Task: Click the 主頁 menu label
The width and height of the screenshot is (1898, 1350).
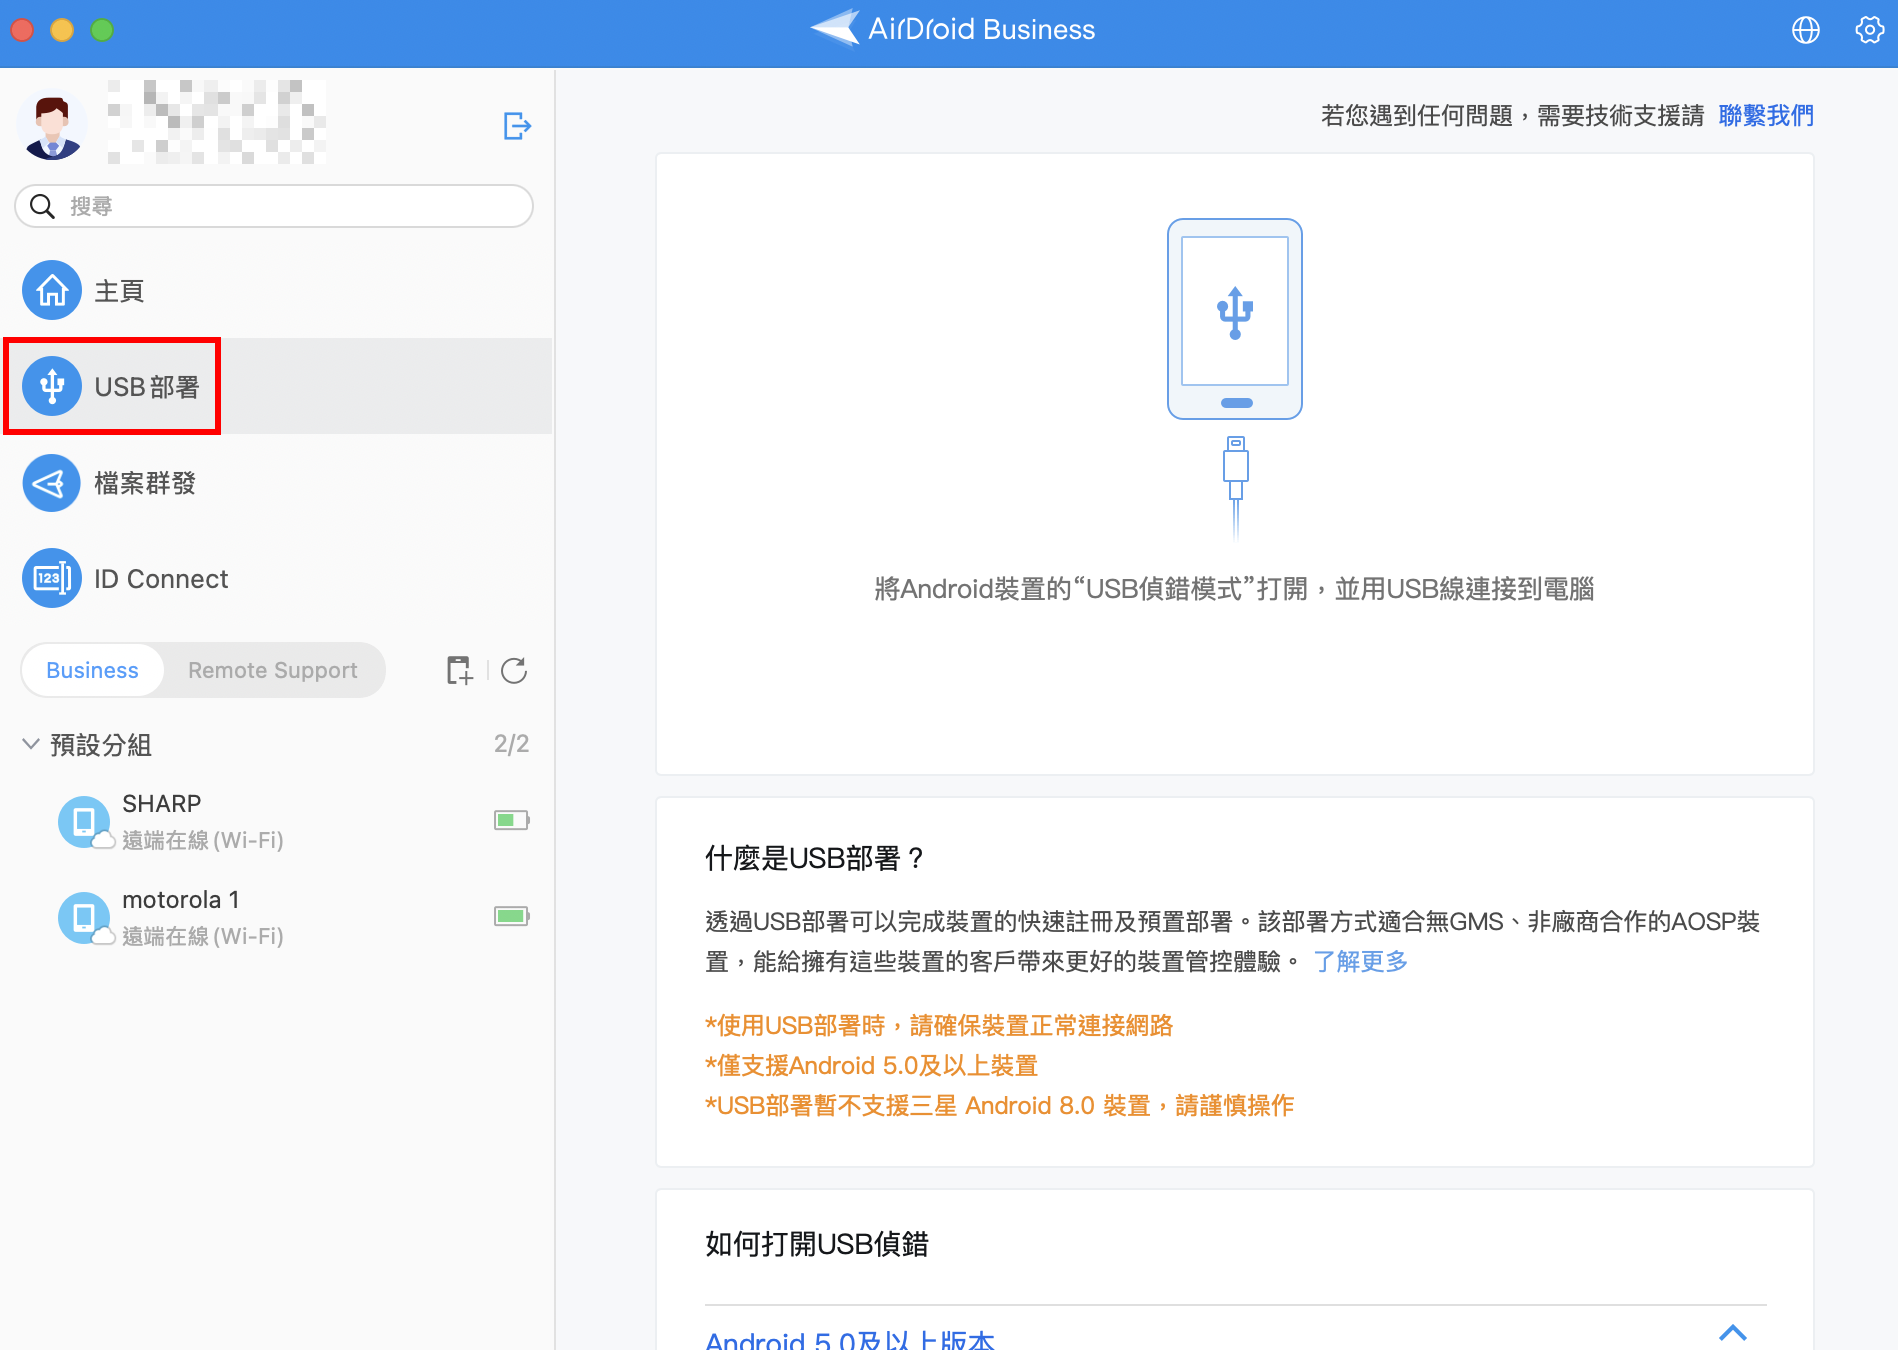Action: tap(119, 291)
